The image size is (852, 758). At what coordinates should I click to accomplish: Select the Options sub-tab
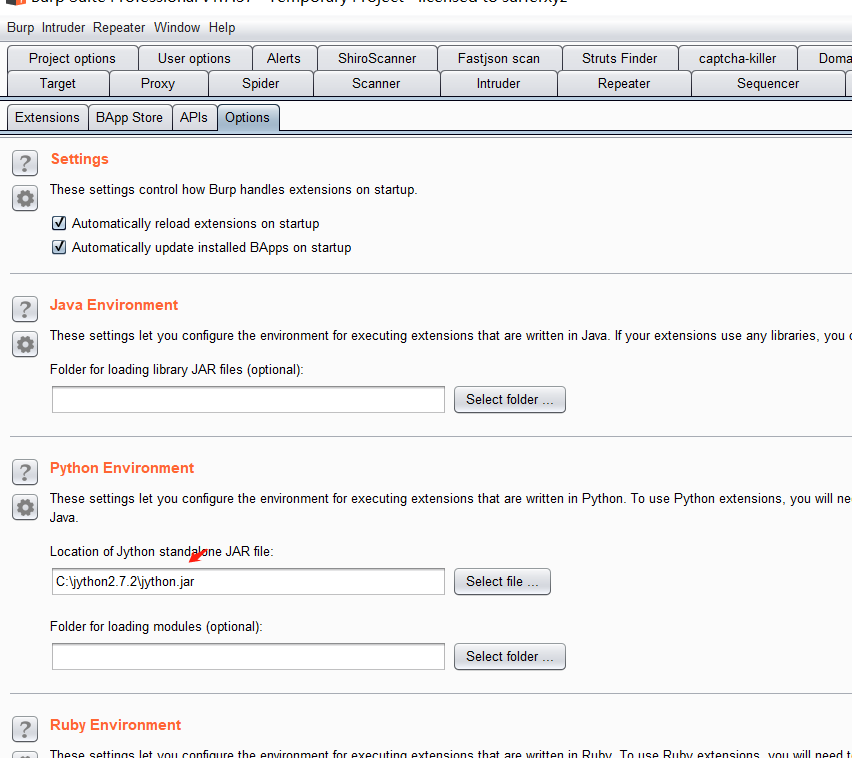pos(248,118)
